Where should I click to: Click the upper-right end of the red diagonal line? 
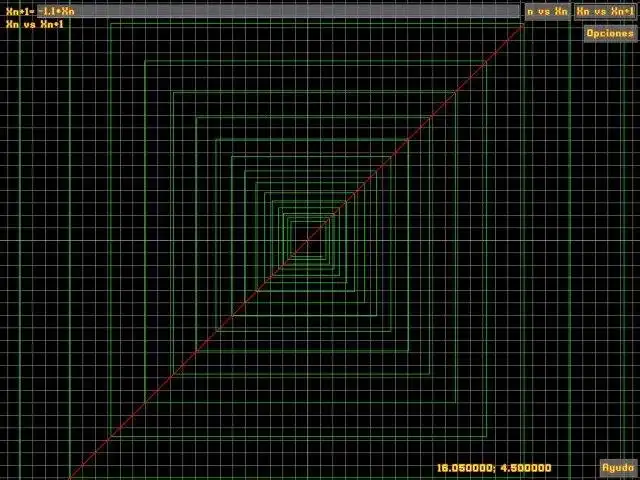pos(522,25)
